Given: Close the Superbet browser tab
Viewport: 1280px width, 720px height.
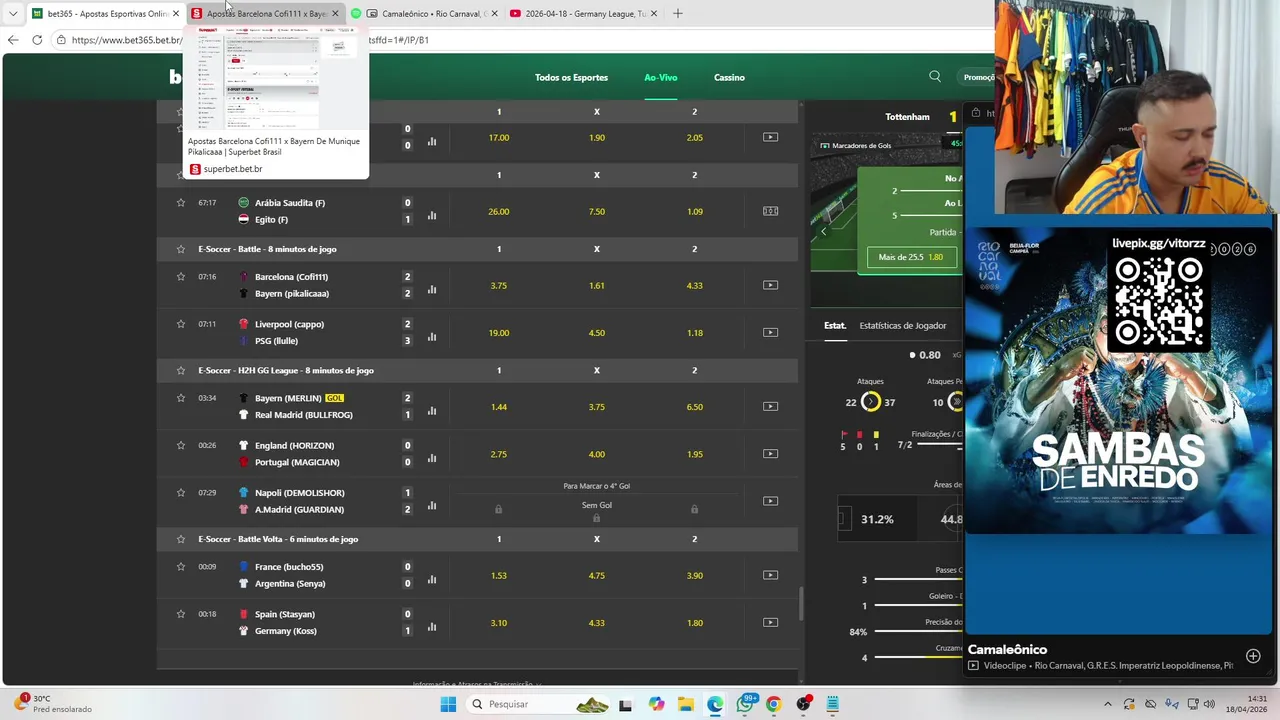Looking at the screenshot, I should click(x=335, y=14).
